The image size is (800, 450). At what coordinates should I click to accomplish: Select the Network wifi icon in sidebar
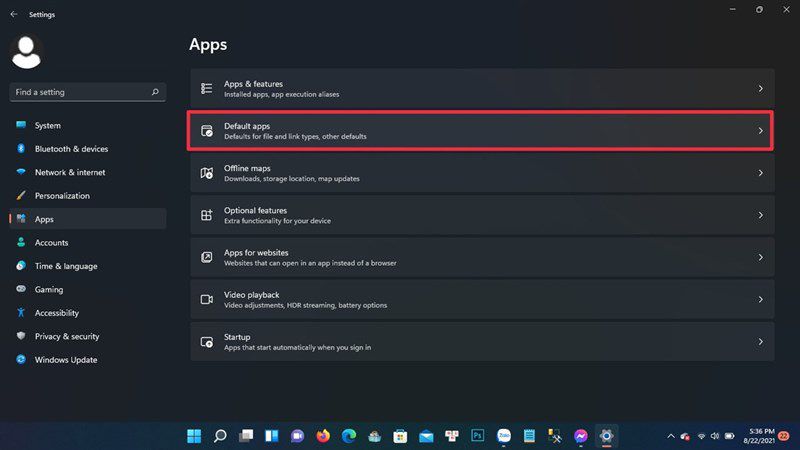point(21,172)
